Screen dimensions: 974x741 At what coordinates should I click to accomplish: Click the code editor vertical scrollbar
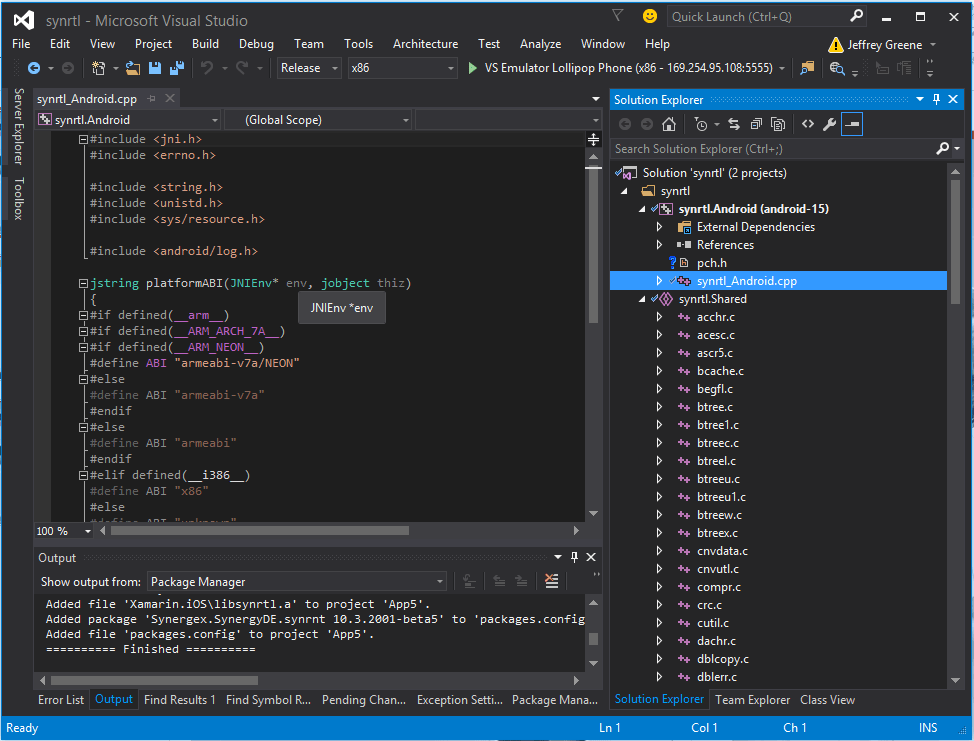tap(593, 250)
